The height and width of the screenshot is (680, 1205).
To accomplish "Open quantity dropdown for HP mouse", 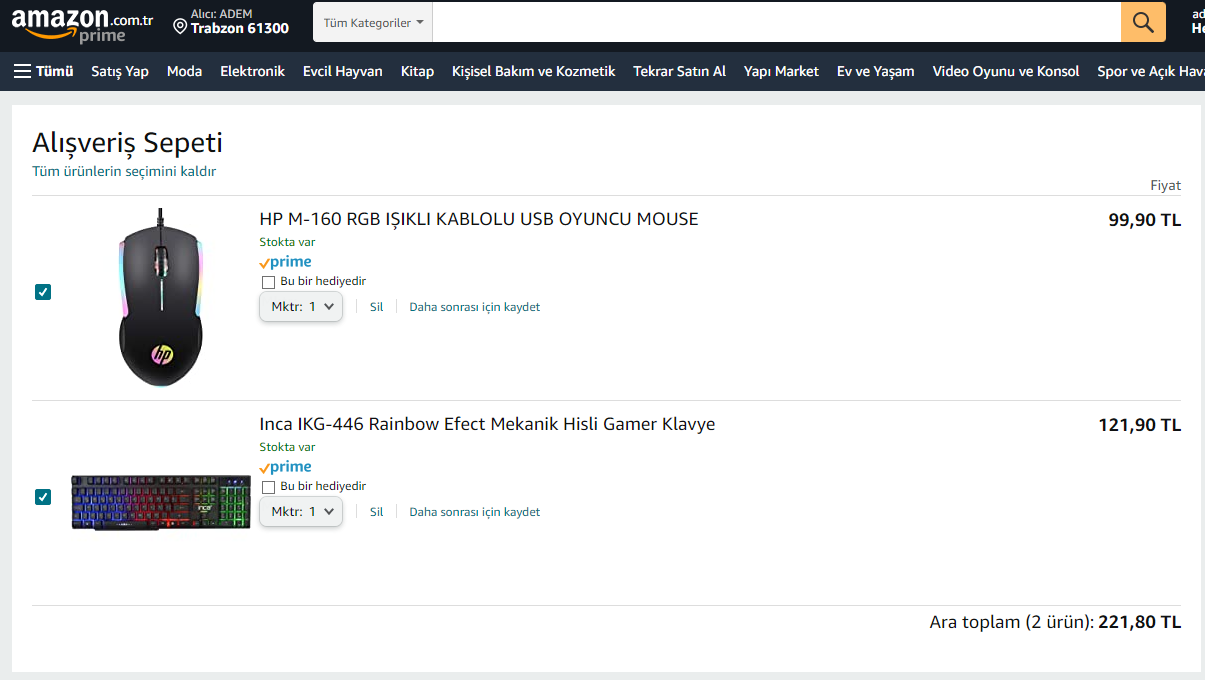I will tap(301, 307).
